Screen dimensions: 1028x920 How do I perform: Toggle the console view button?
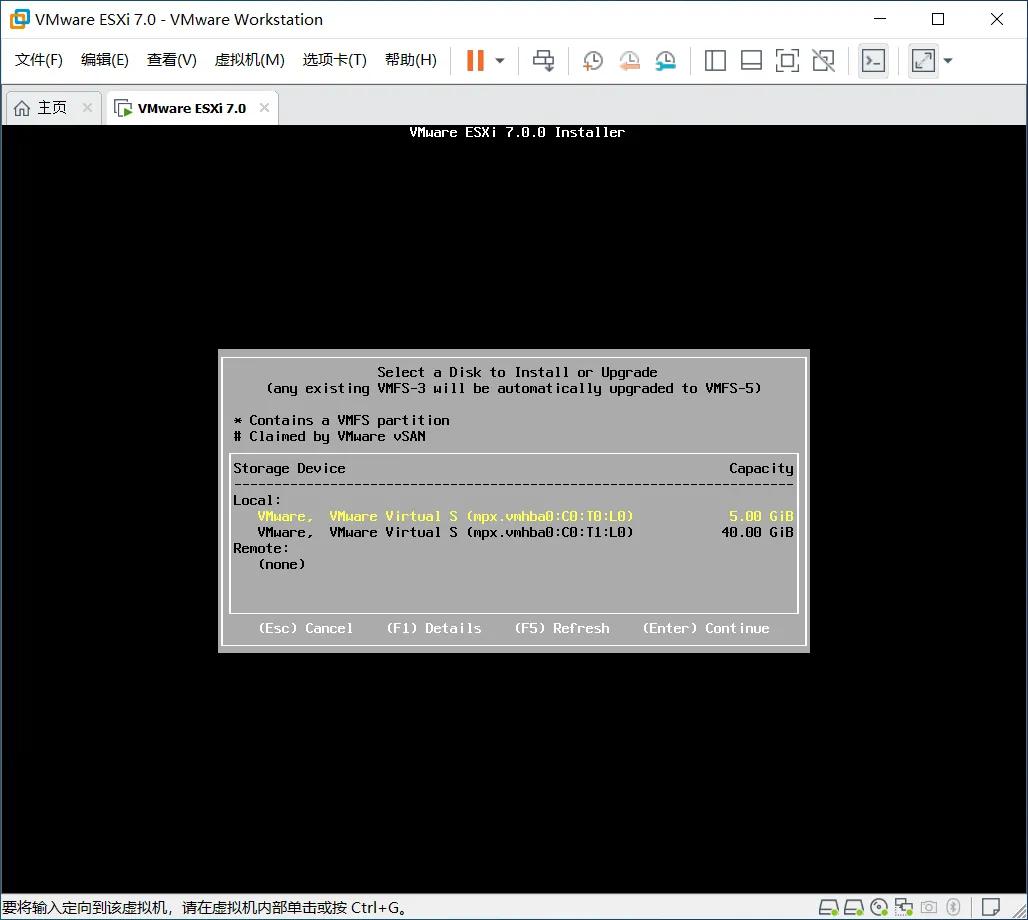tap(873, 60)
